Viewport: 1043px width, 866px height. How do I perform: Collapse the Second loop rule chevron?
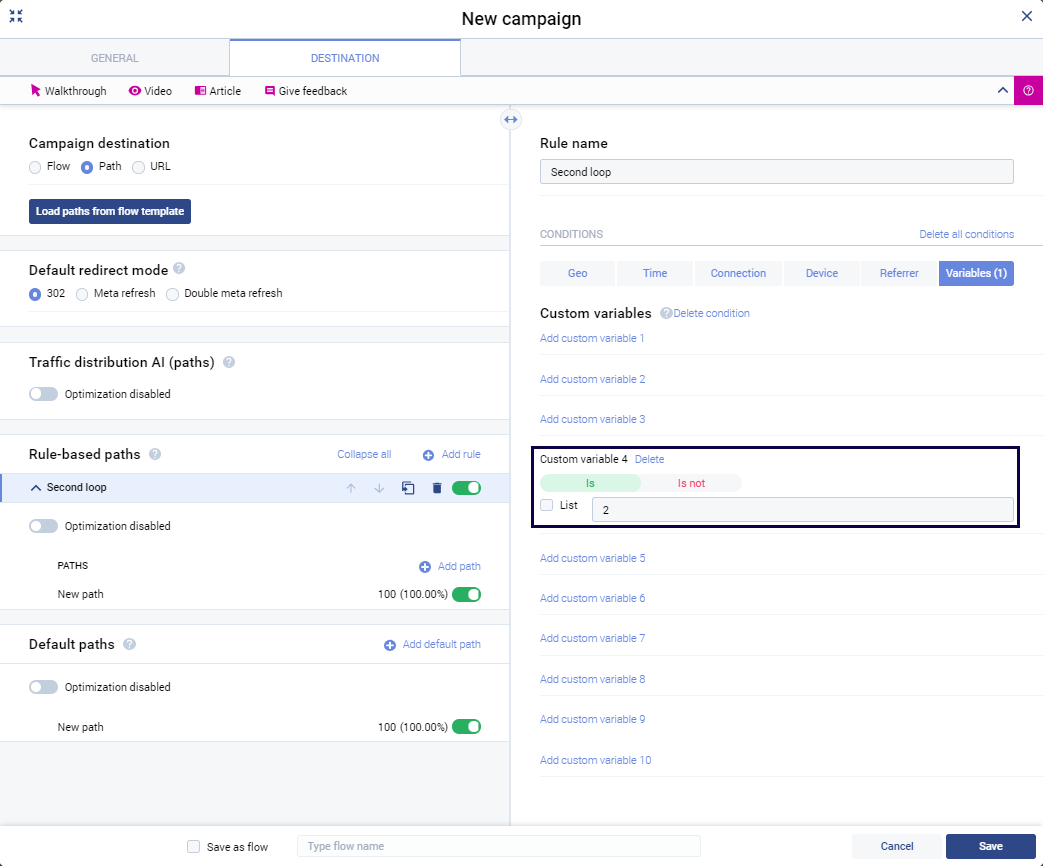[36, 488]
